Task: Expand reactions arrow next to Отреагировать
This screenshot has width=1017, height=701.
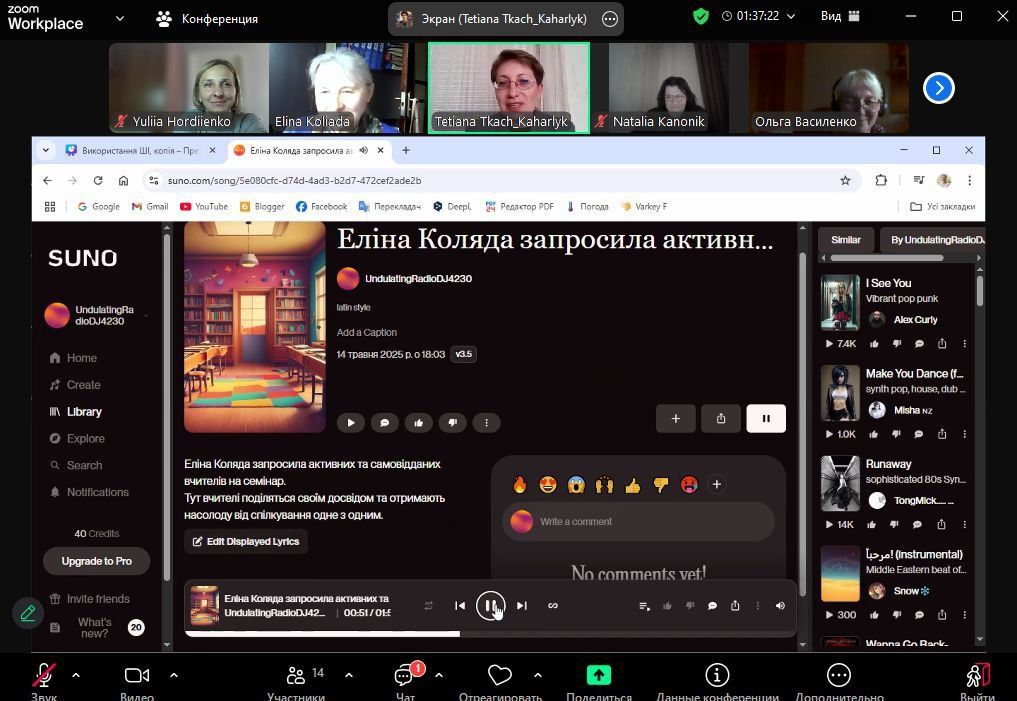Action: (538, 675)
